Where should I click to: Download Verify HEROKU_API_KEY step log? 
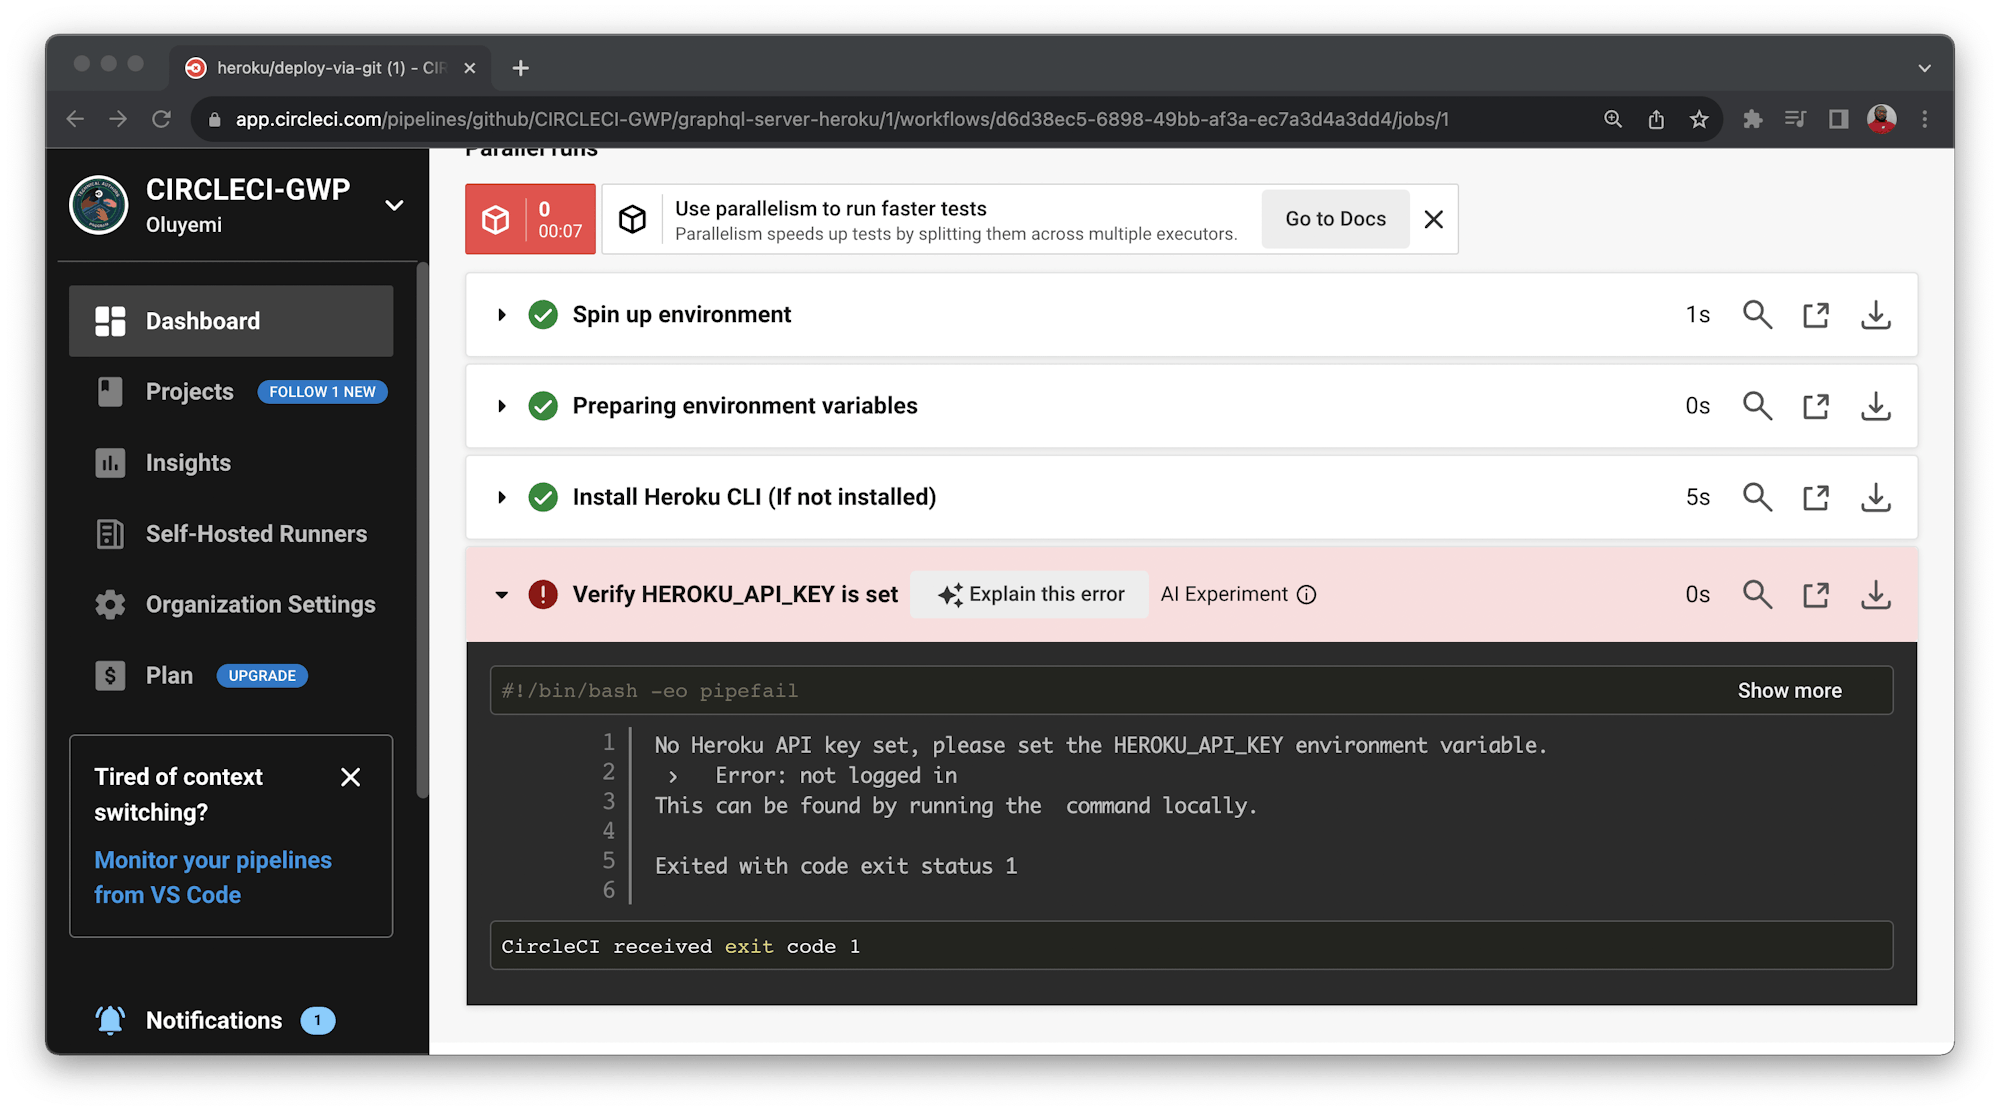coord(1875,595)
